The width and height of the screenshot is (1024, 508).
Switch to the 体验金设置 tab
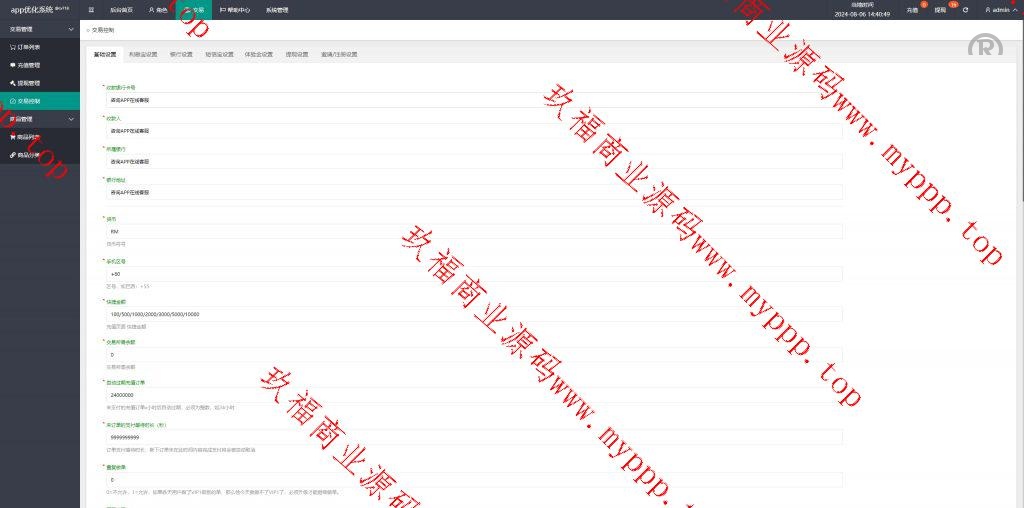(259, 54)
